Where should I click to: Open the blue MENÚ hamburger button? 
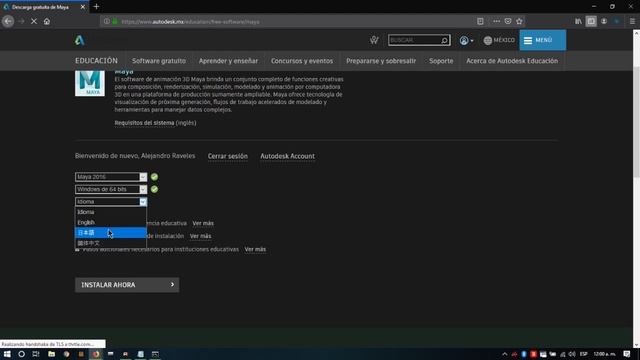[542, 40]
